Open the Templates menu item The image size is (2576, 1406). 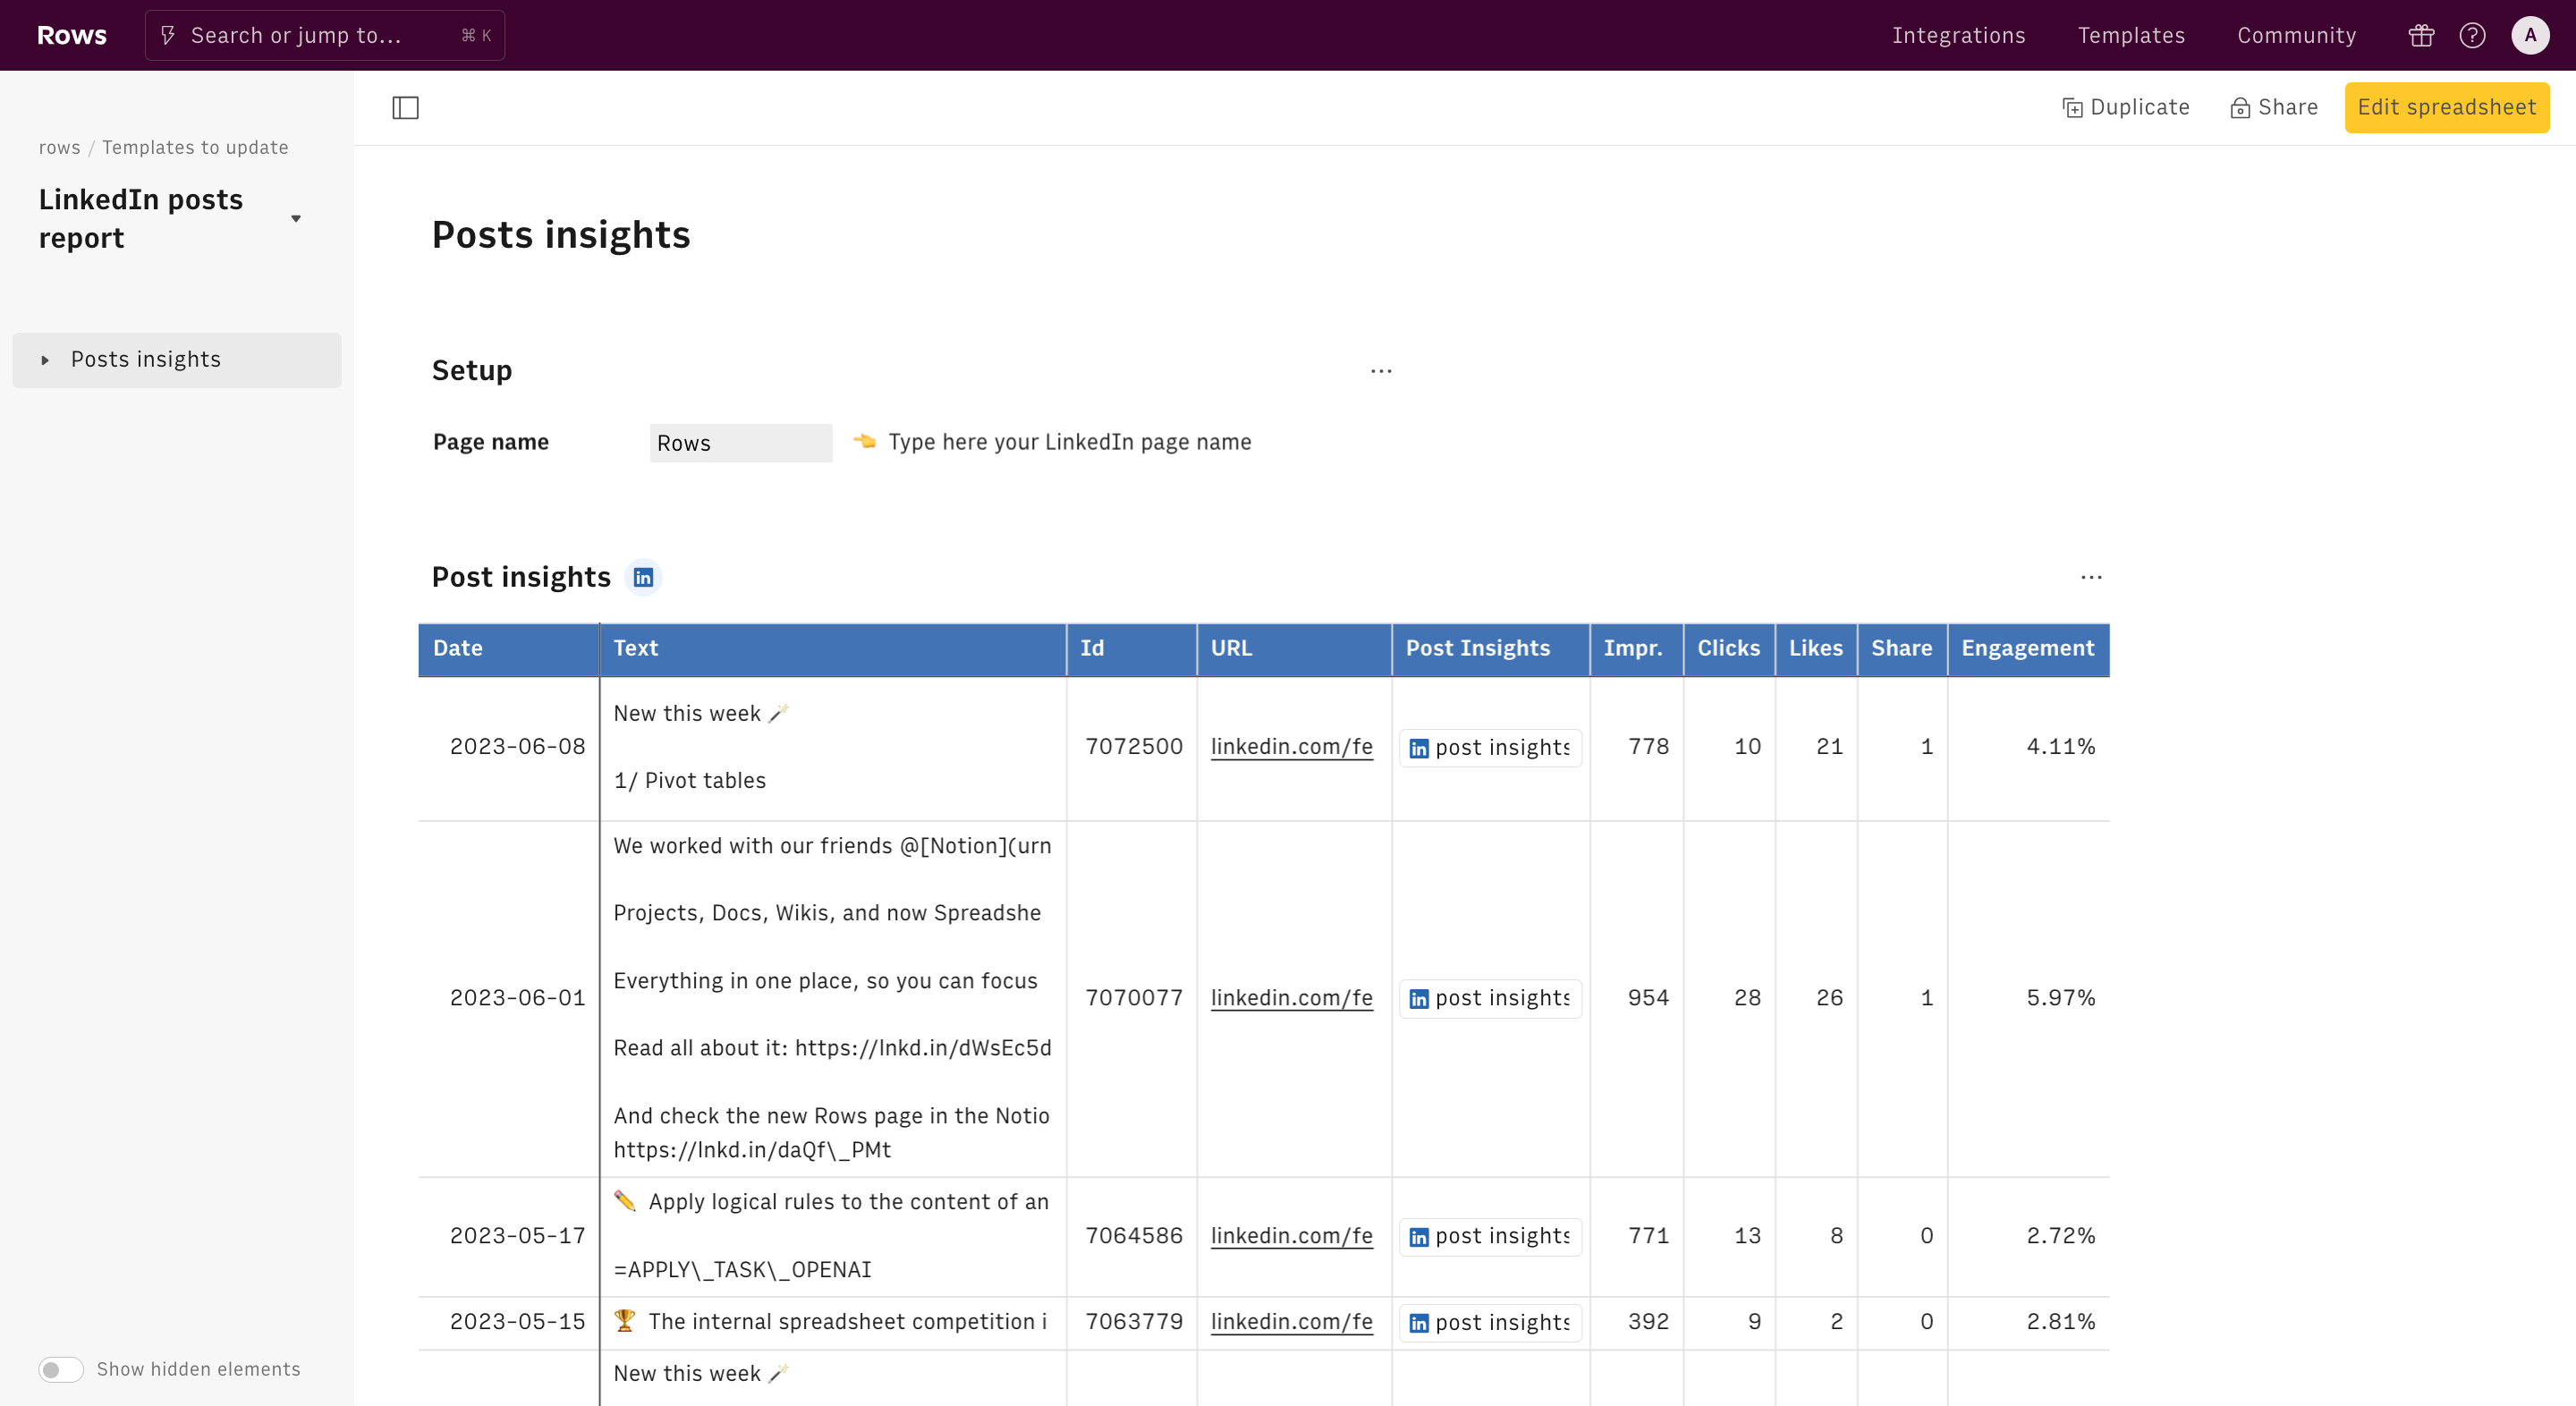(x=2131, y=36)
